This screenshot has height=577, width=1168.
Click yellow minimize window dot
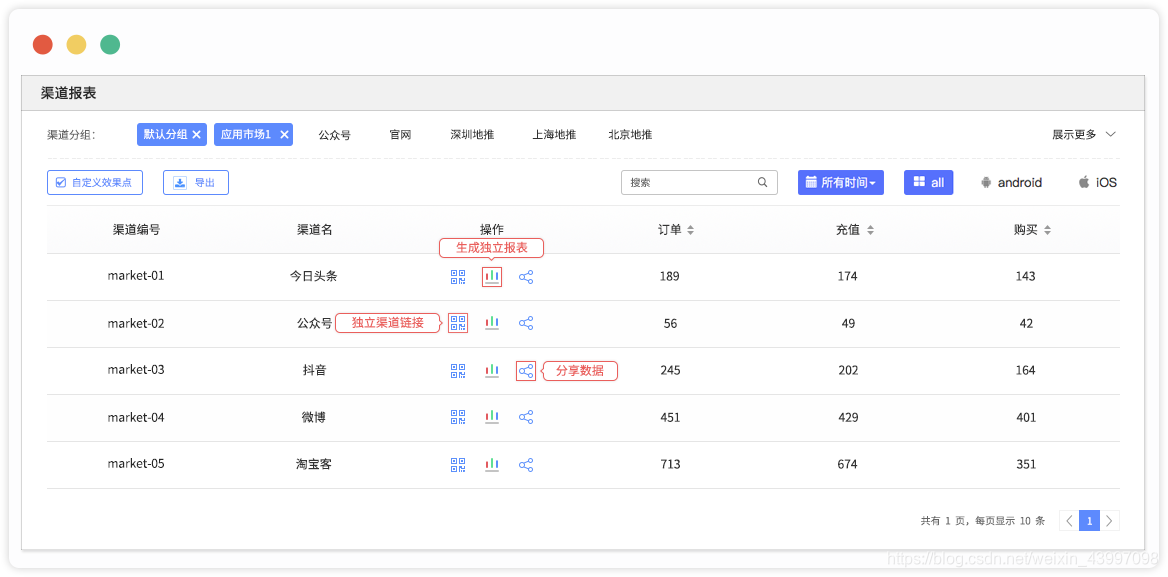(x=76, y=45)
